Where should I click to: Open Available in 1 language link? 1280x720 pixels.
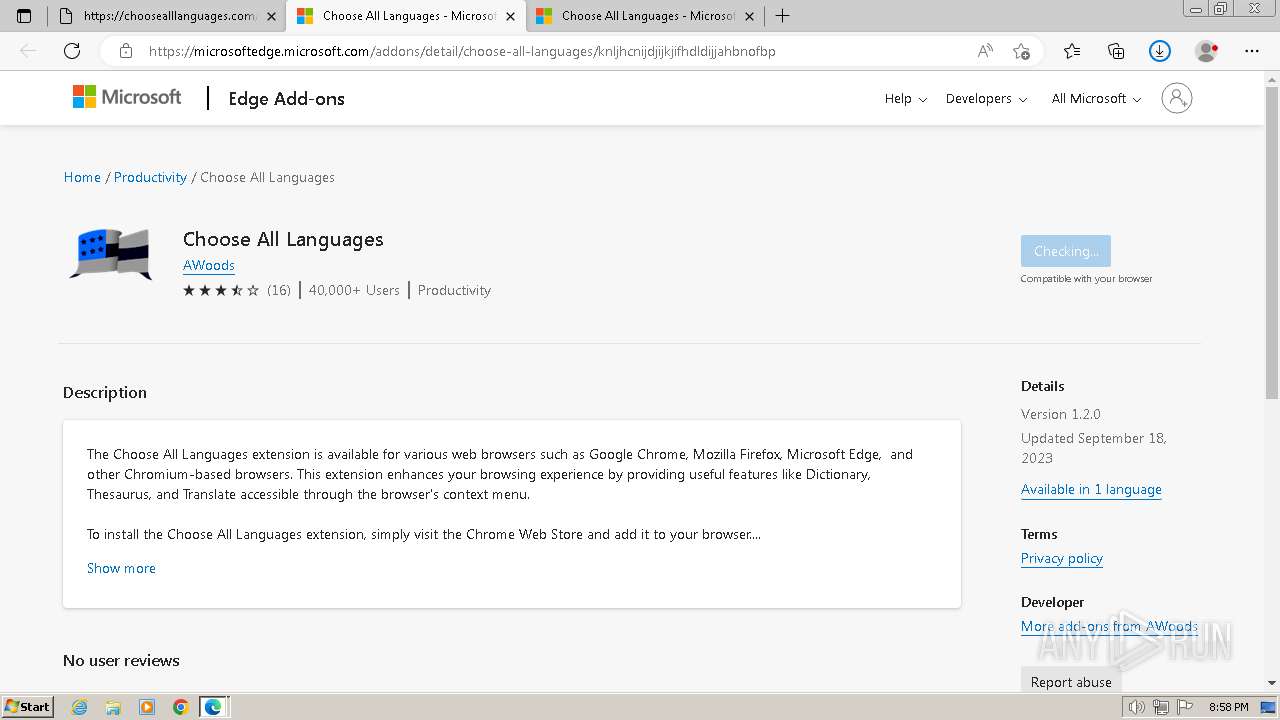point(1091,489)
